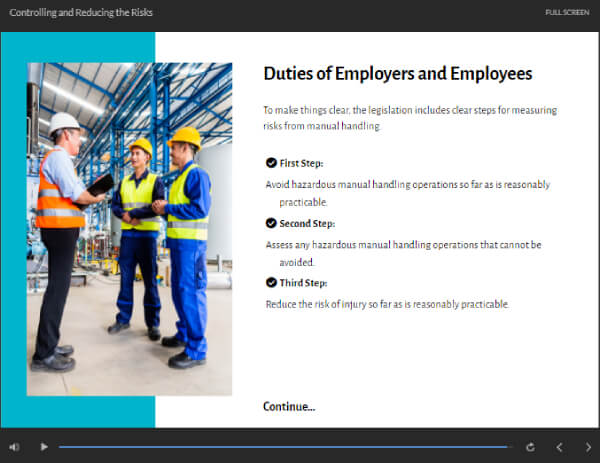The height and width of the screenshot is (463, 600).
Task: Click the Third Step checkmark icon
Action: (x=271, y=282)
